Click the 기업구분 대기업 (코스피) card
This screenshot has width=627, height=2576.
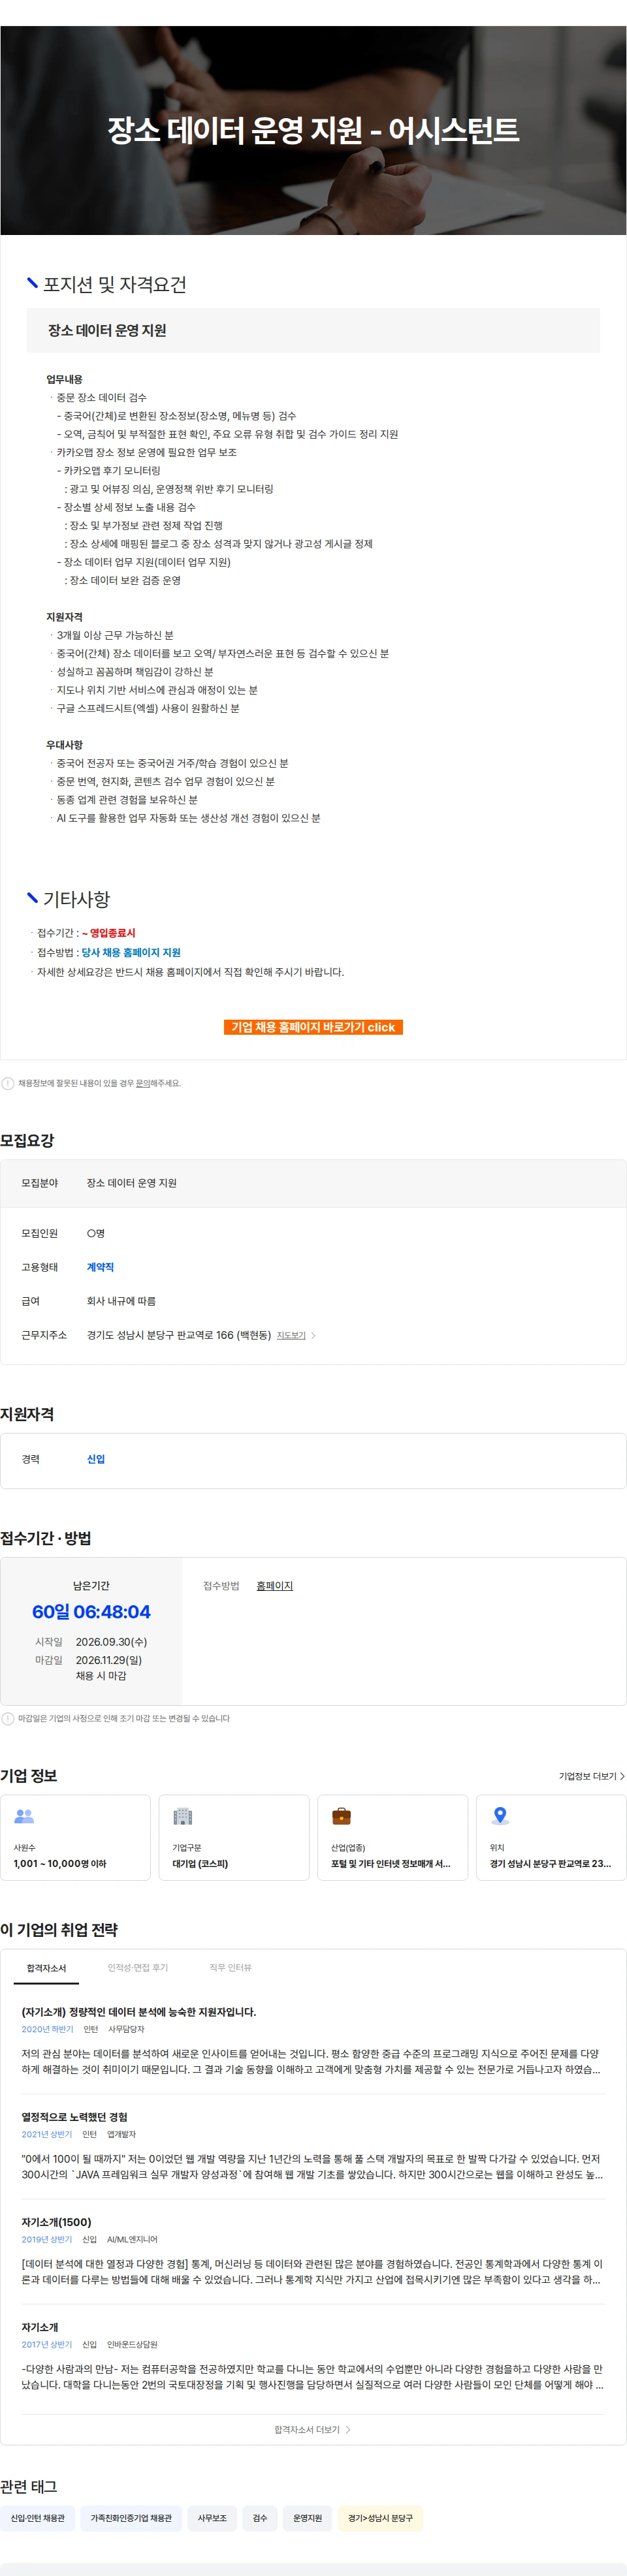234,1837
